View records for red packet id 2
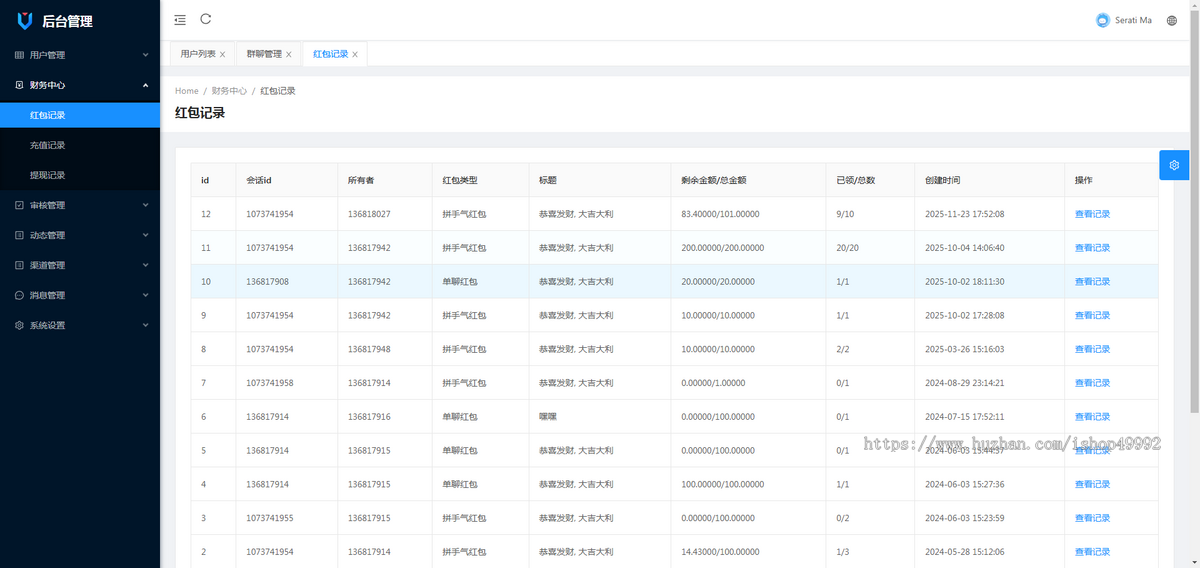This screenshot has width=1200, height=568. (x=1092, y=552)
